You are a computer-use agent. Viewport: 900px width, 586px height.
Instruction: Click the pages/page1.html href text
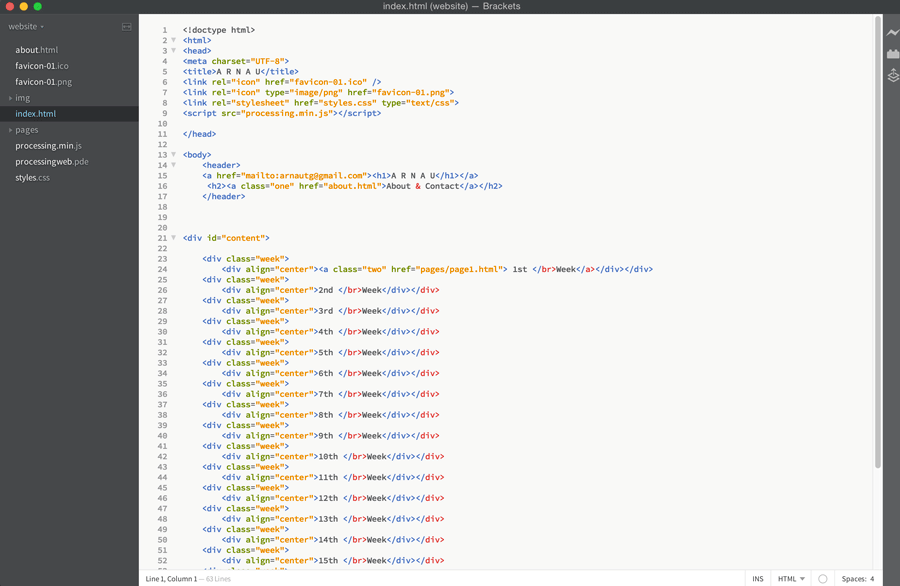point(461,269)
